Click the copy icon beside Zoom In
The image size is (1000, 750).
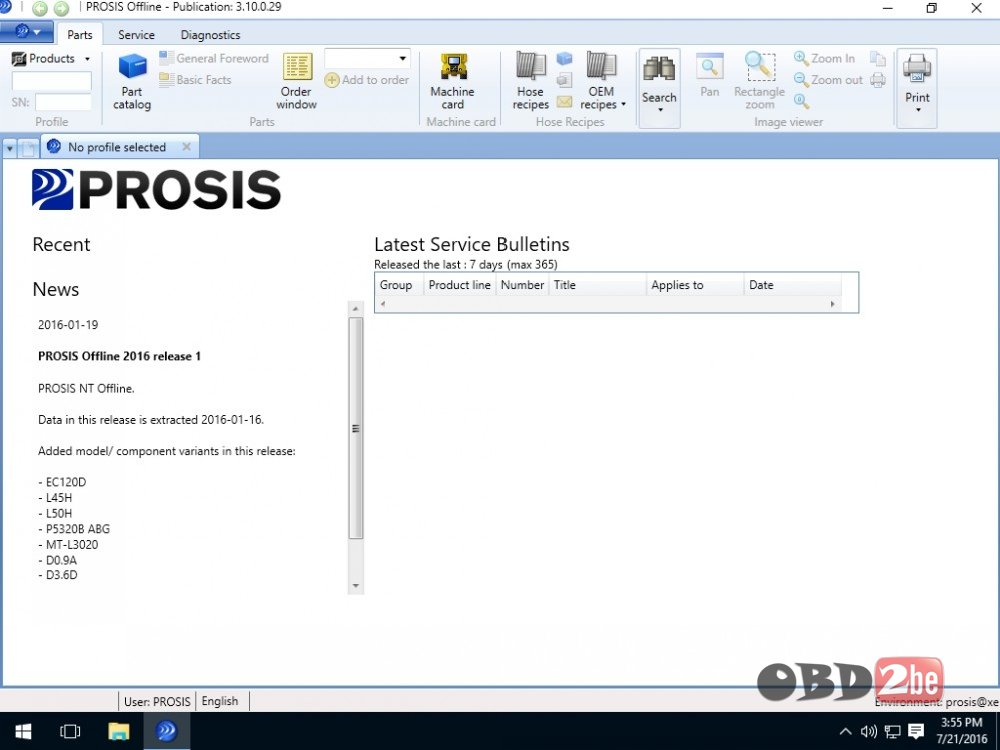click(878, 59)
